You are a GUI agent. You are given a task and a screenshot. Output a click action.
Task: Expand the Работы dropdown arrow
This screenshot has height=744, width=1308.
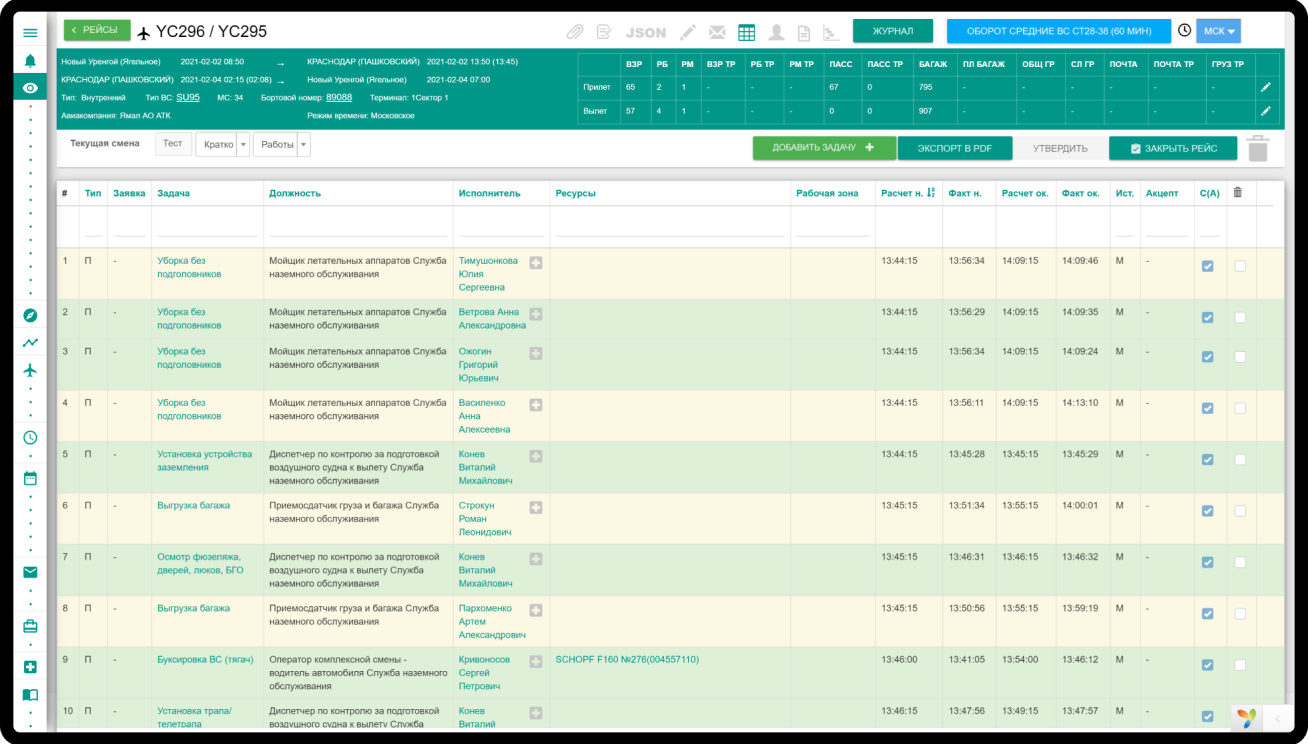(x=304, y=145)
